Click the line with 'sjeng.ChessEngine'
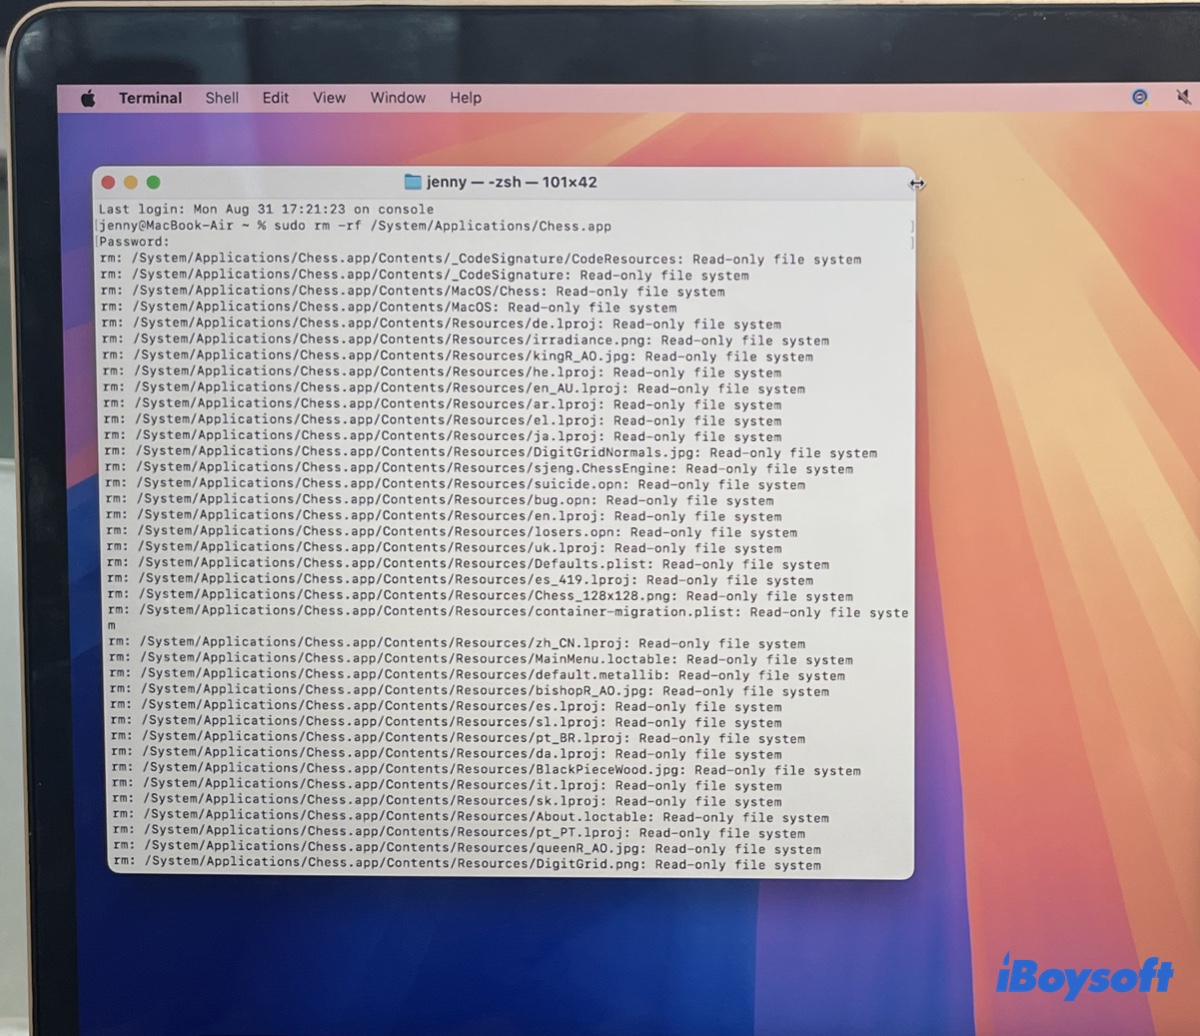This screenshot has height=1036, width=1200. pos(478,468)
